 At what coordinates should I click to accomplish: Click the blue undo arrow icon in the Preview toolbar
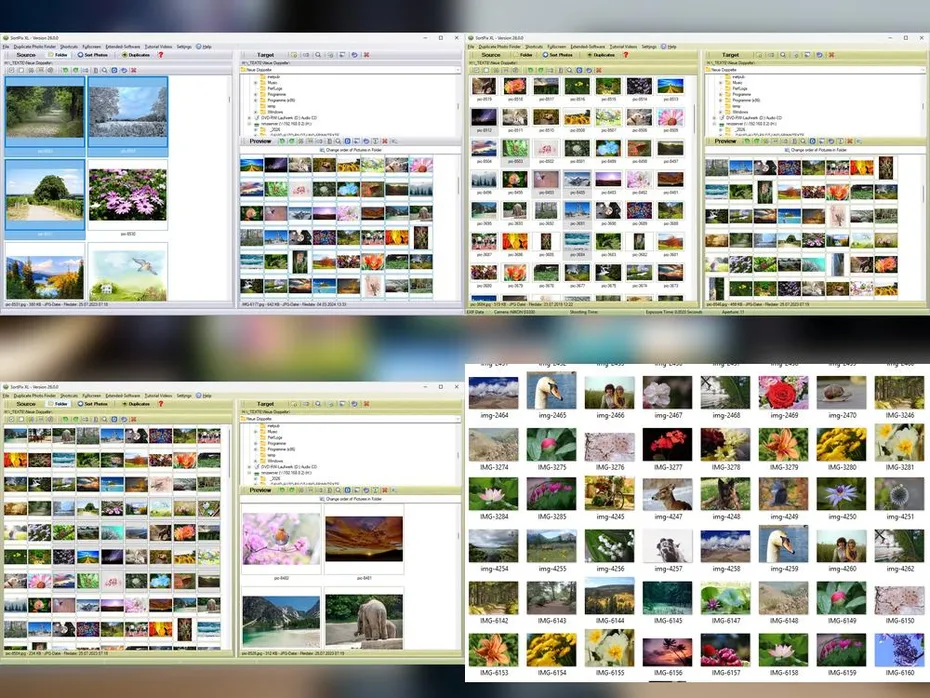366,141
